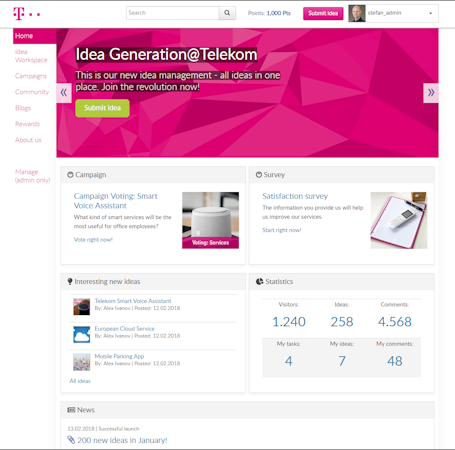Click the News panel newspaper icon

[71, 410]
